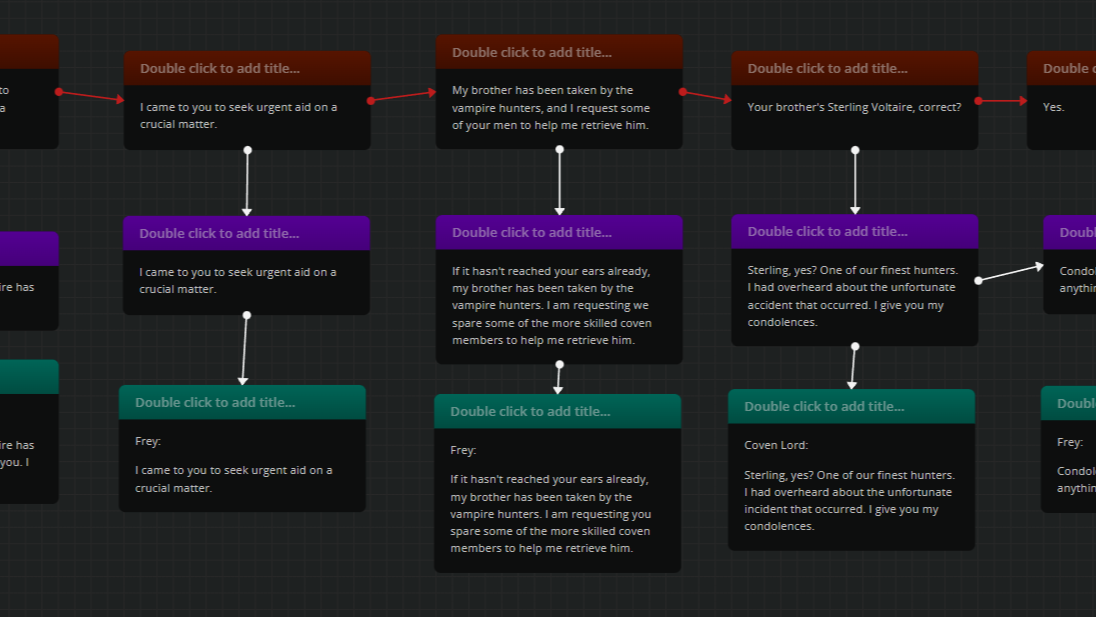Select red node 'Your brother's Sterling Voltaire, correct?'

point(854,107)
